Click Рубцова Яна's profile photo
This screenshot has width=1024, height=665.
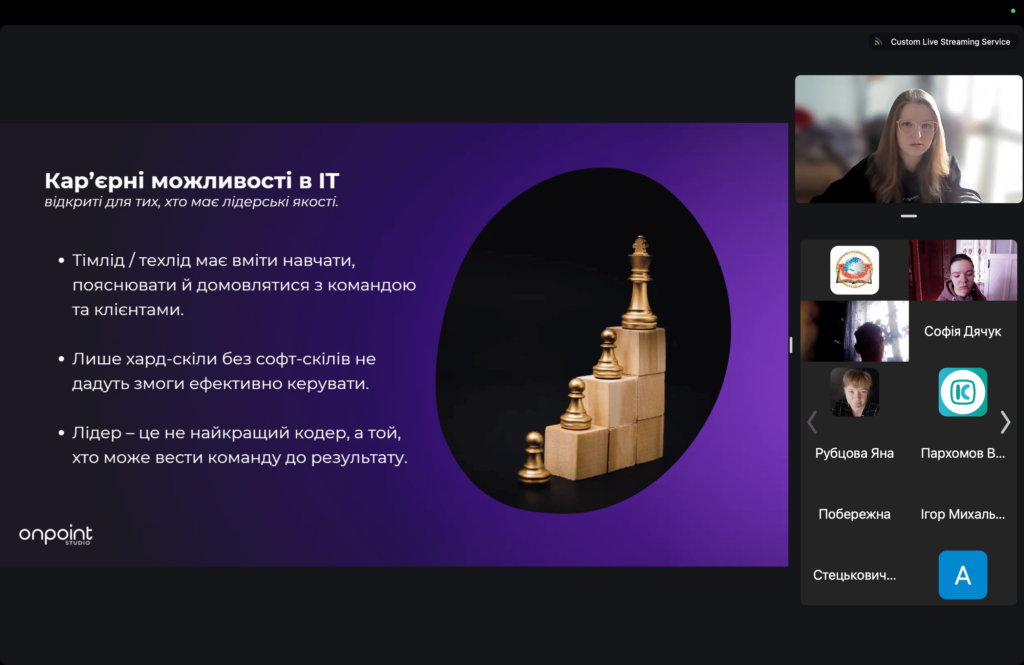click(x=854, y=392)
